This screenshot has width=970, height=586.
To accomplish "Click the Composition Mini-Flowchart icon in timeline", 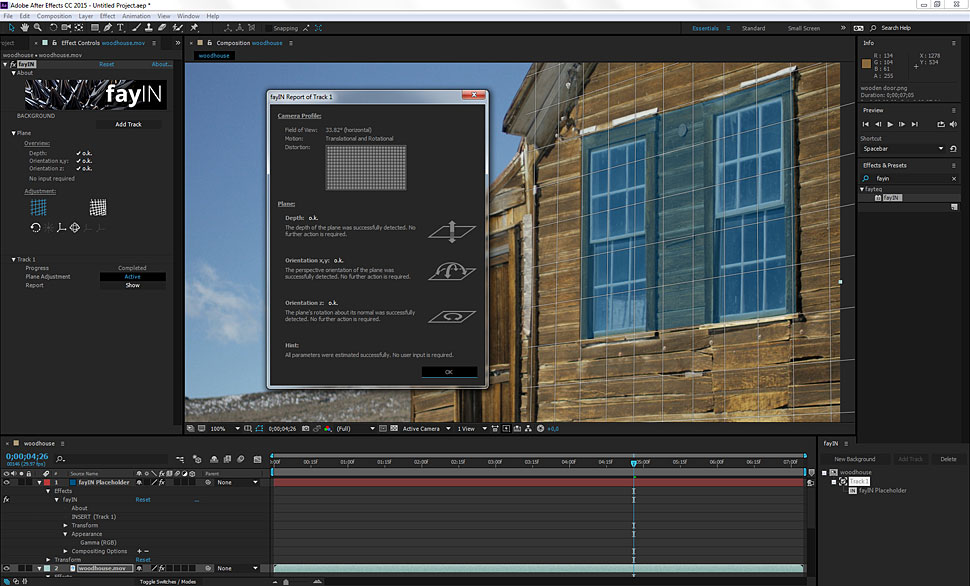I will [x=180, y=459].
